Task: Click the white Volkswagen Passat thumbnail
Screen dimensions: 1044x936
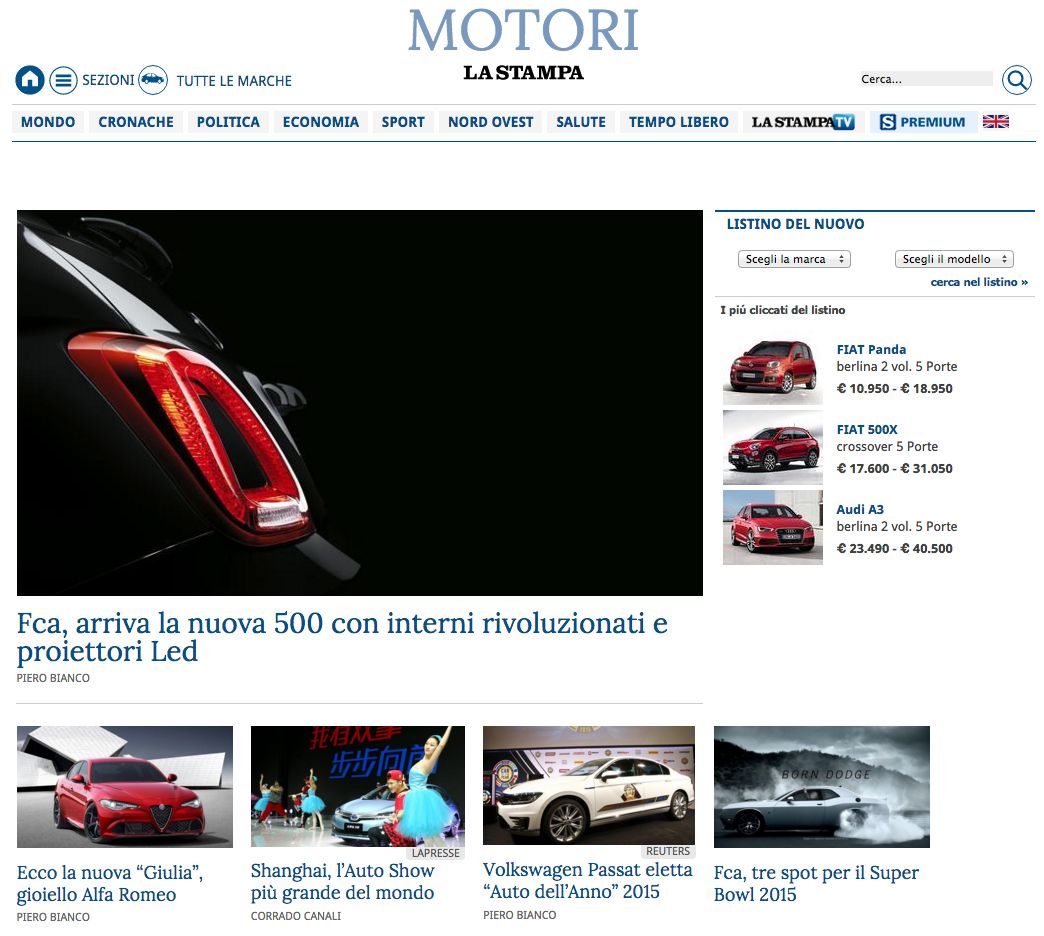Action: [x=589, y=786]
